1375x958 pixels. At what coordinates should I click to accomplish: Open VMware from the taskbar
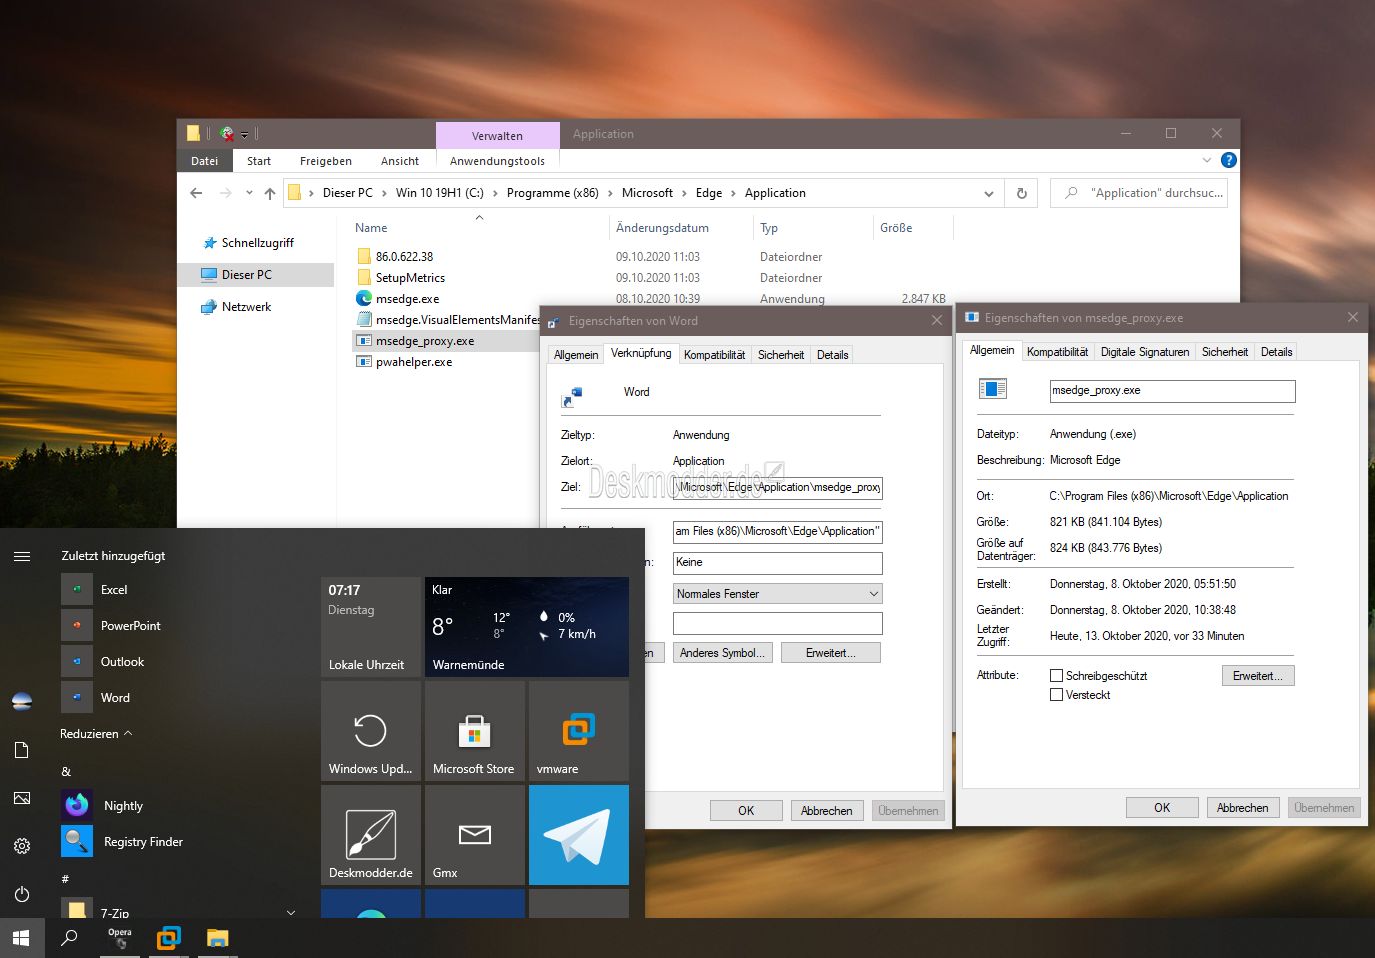pos(169,938)
